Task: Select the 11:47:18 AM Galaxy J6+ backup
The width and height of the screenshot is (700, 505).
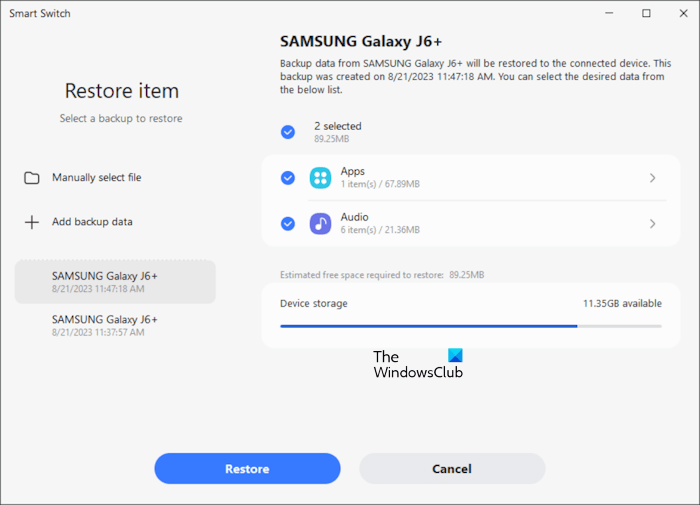Action: [115, 281]
